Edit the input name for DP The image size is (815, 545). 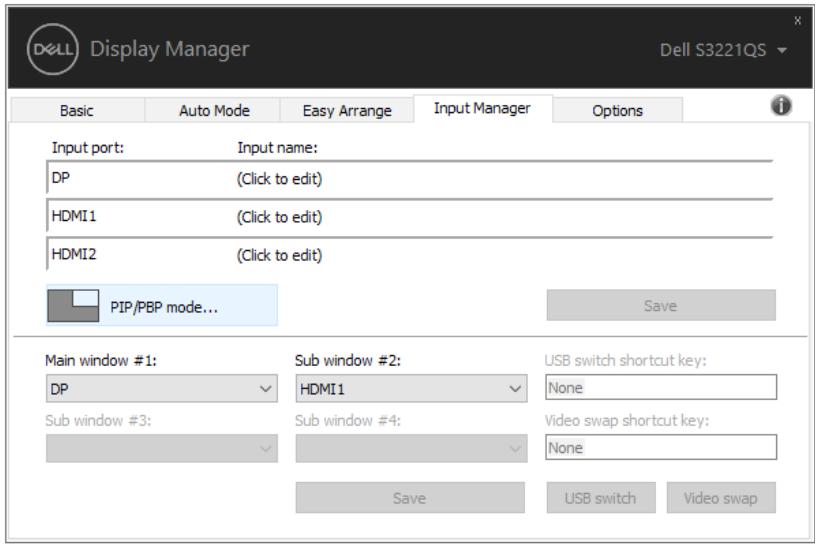click(280, 179)
